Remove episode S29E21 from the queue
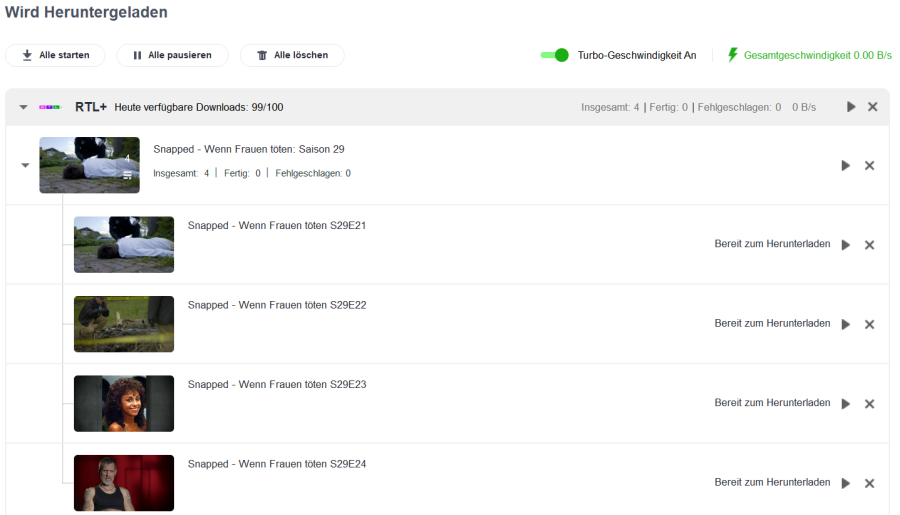 (x=869, y=245)
